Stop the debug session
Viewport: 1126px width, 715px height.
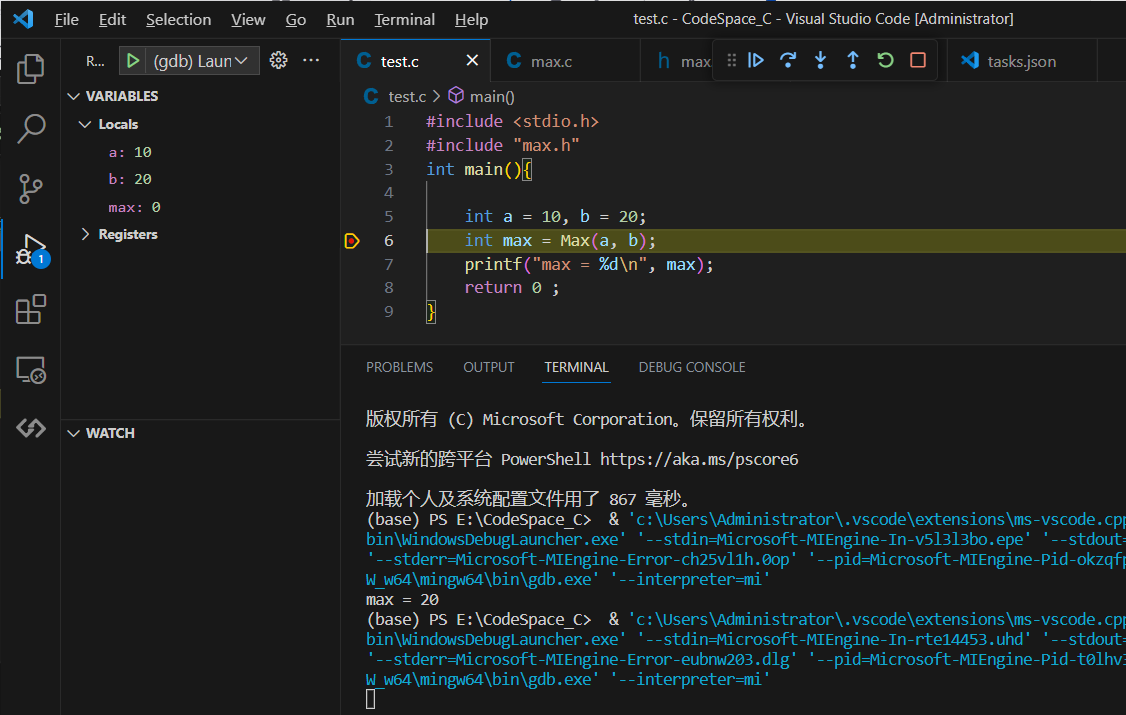pyautogui.click(x=918, y=60)
